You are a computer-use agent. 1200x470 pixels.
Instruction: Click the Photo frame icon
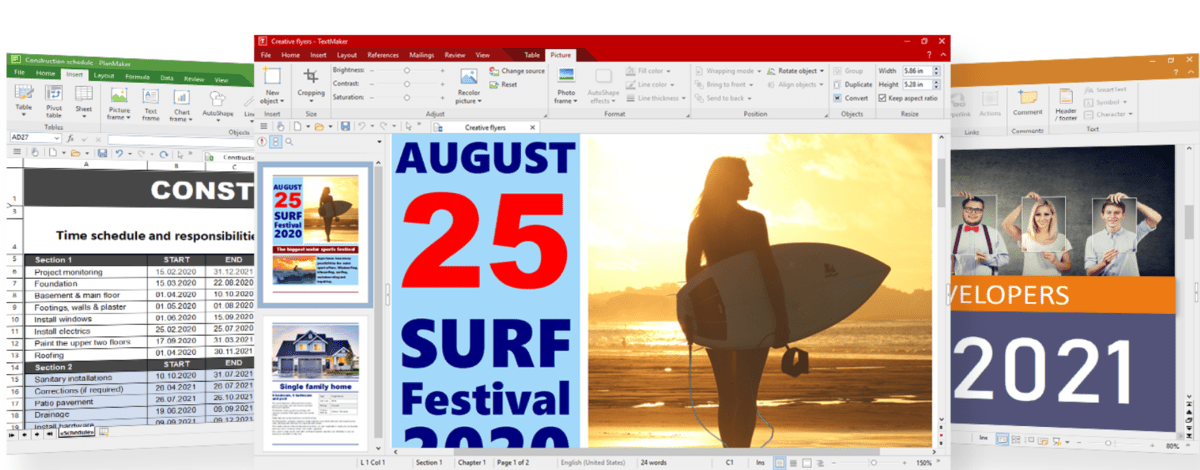tap(566, 84)
